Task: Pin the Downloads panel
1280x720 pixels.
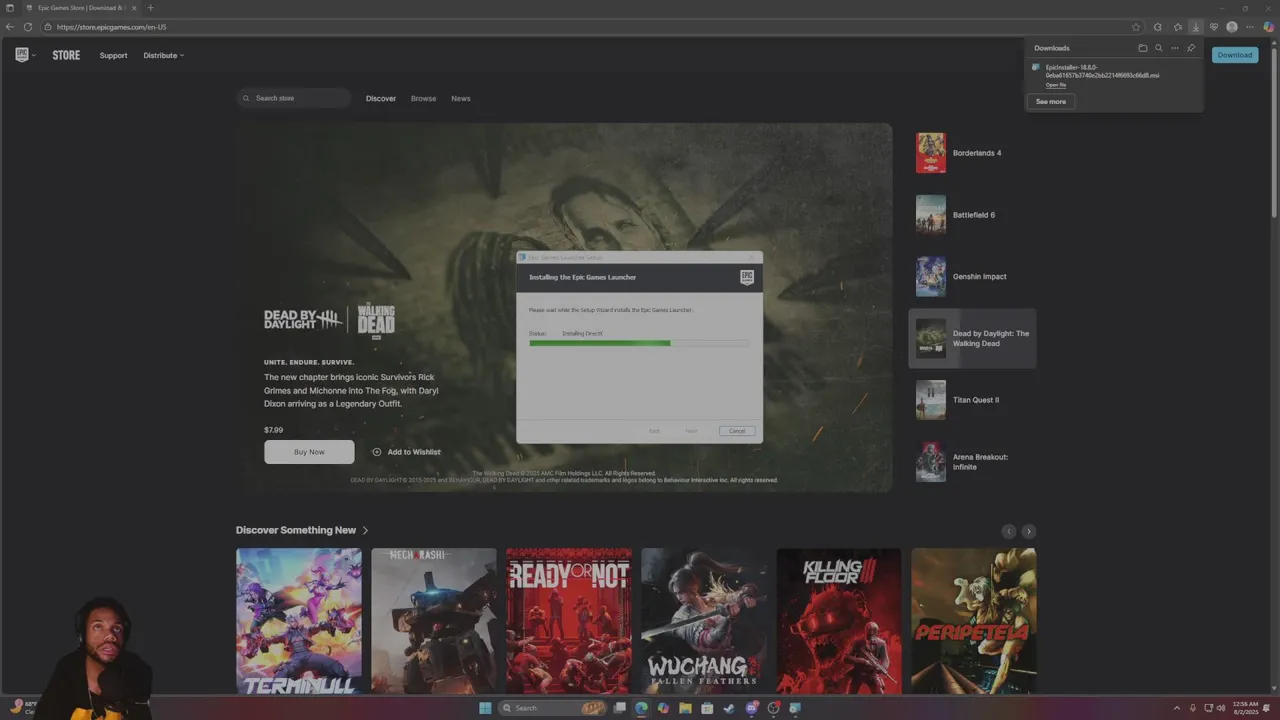Action: pyautogui.click(x=1191, y=48)
